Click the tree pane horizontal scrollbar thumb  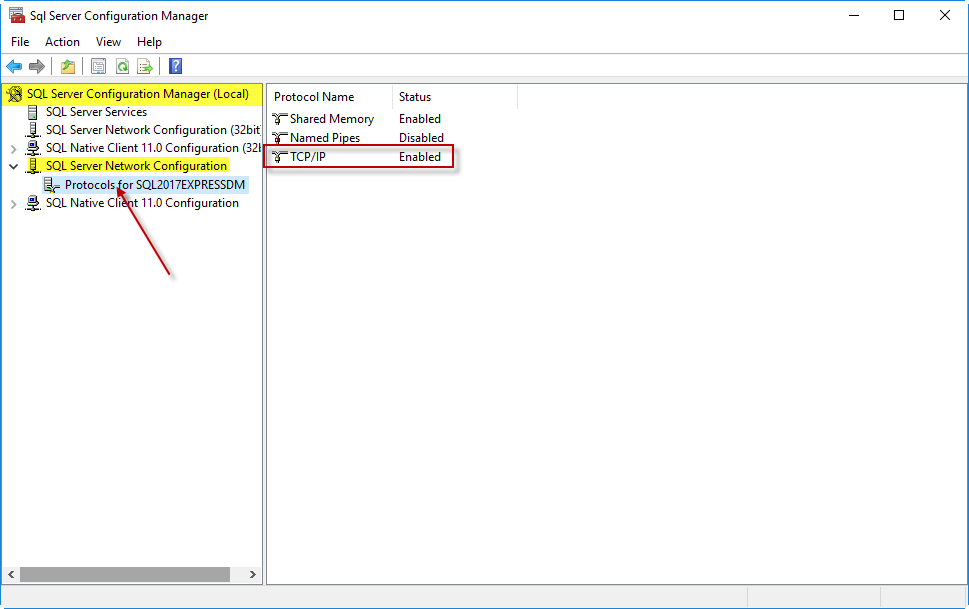click(125, 574)
